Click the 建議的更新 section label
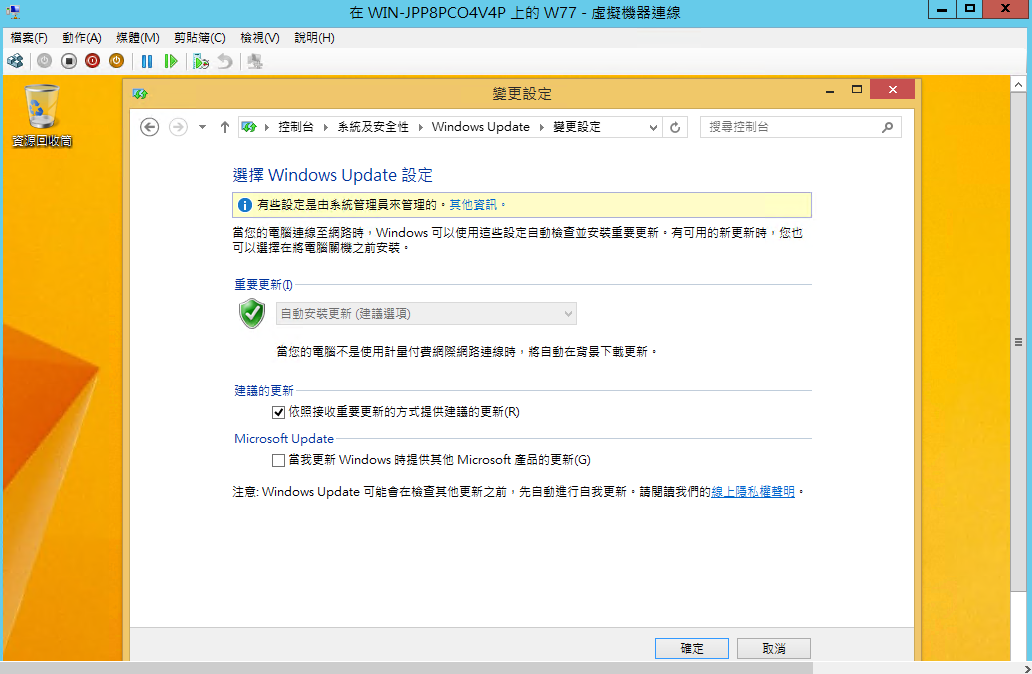Image resolution: width=1032 pixels, height=674 pixels. (264, 390)
